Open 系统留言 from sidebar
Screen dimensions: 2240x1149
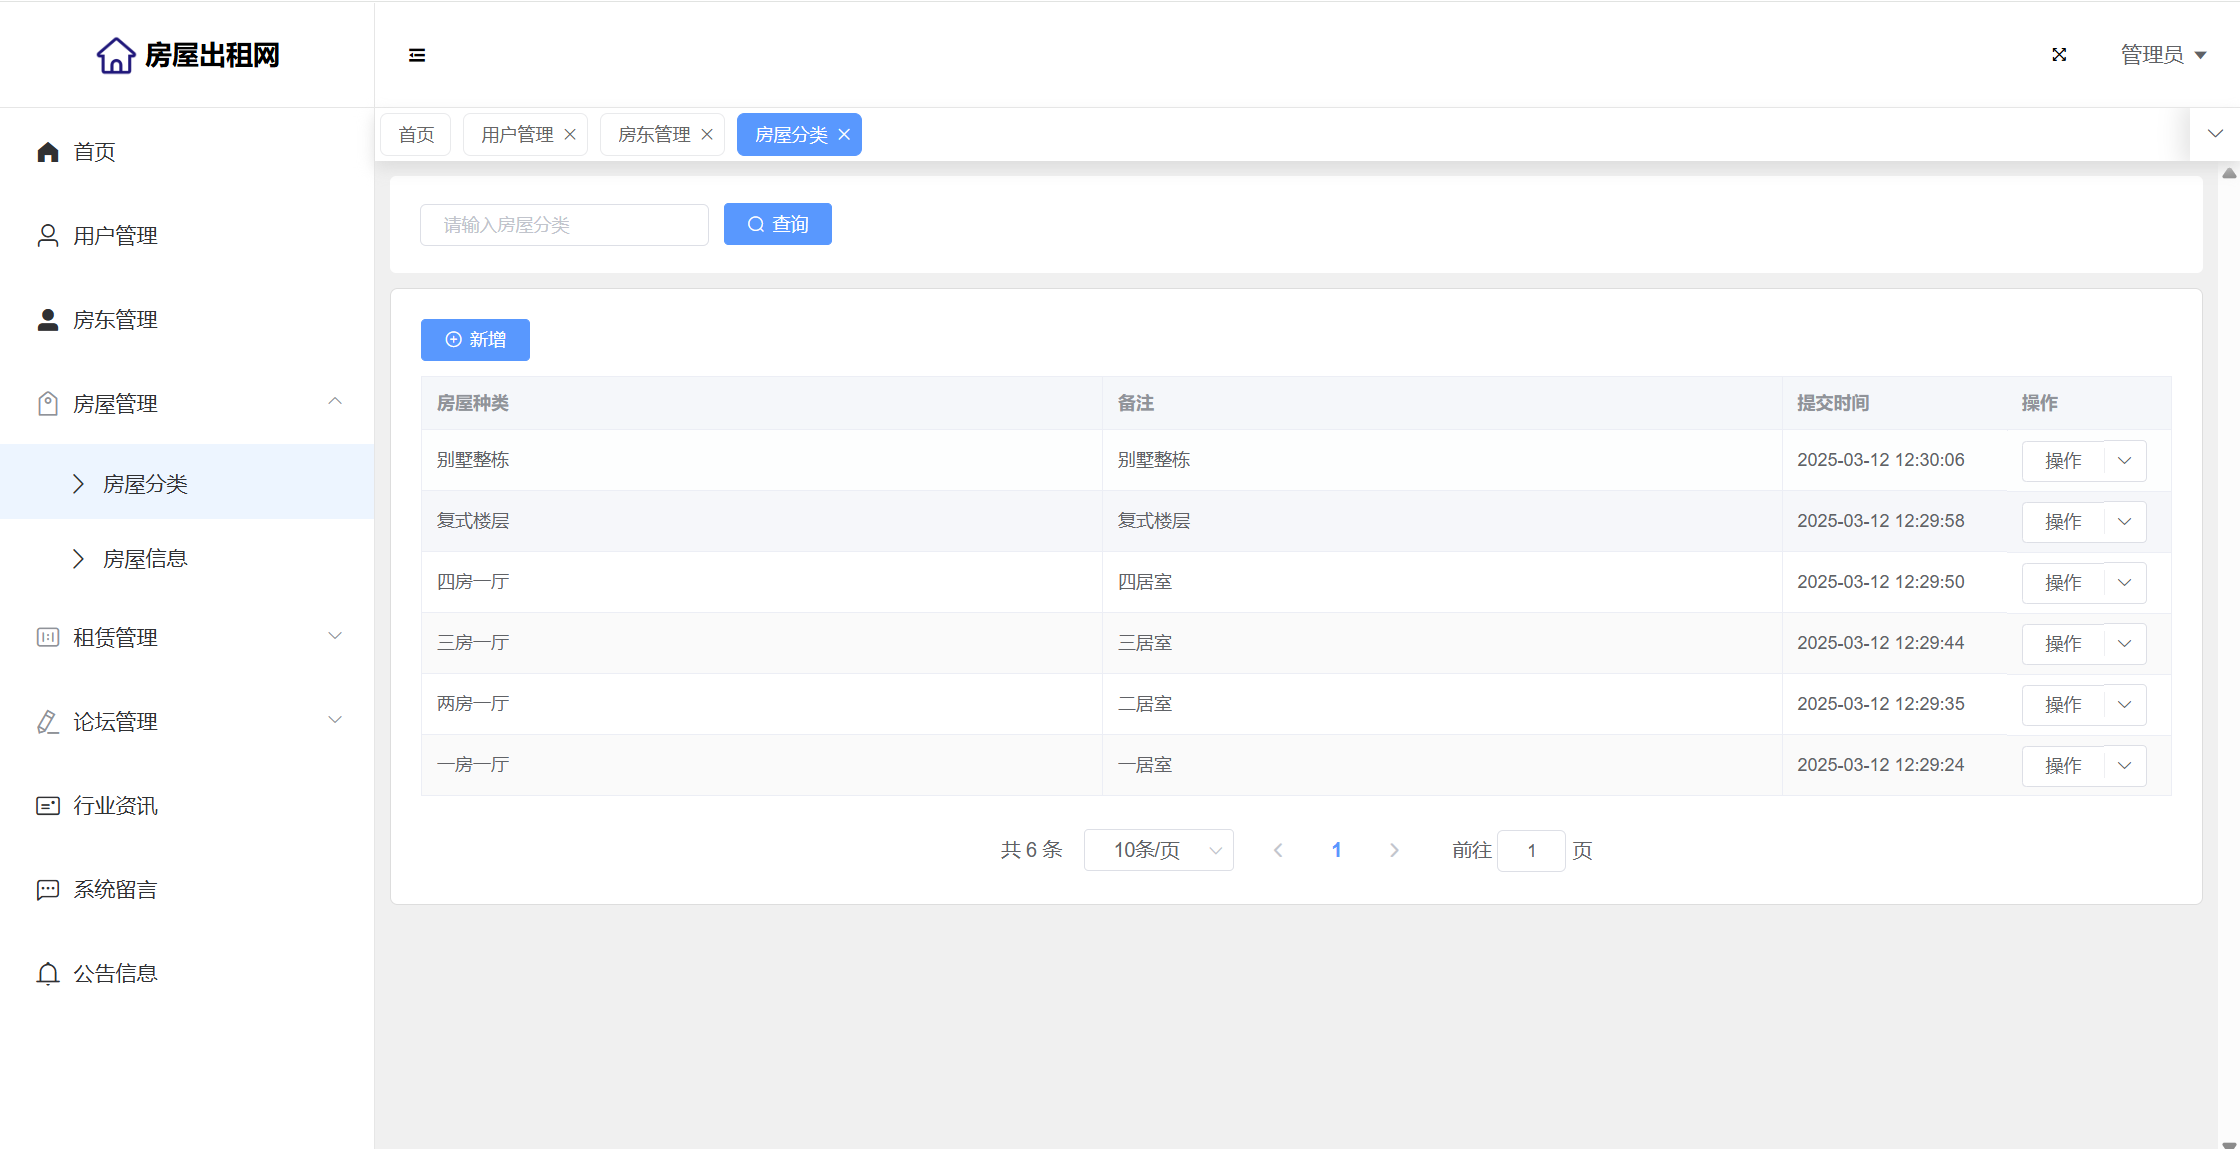pos(115,890)
